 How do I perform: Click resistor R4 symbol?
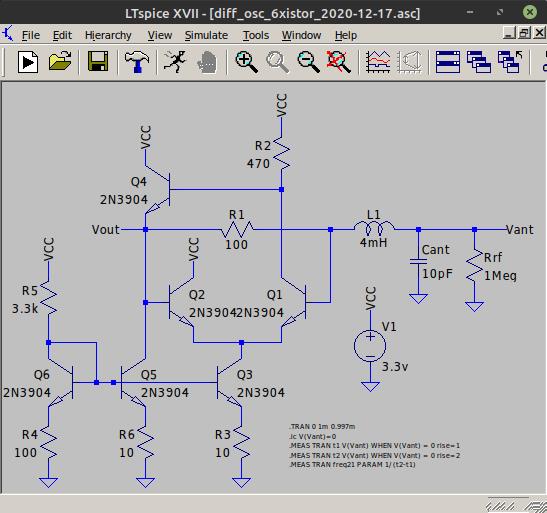(48, 442)
